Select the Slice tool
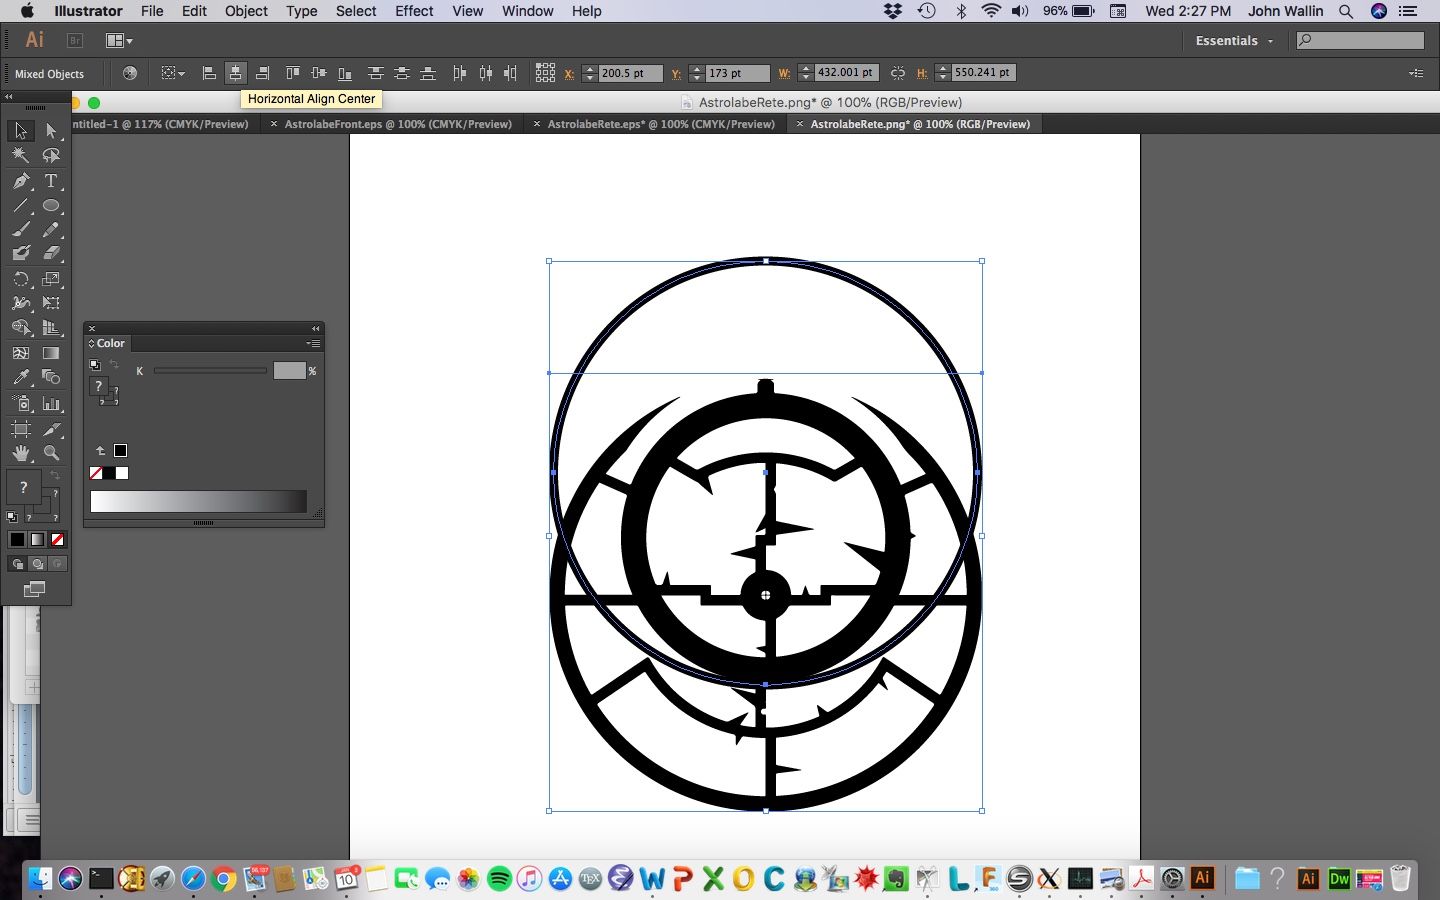The width and height of the screenshot is (1440, 900). 51,429
